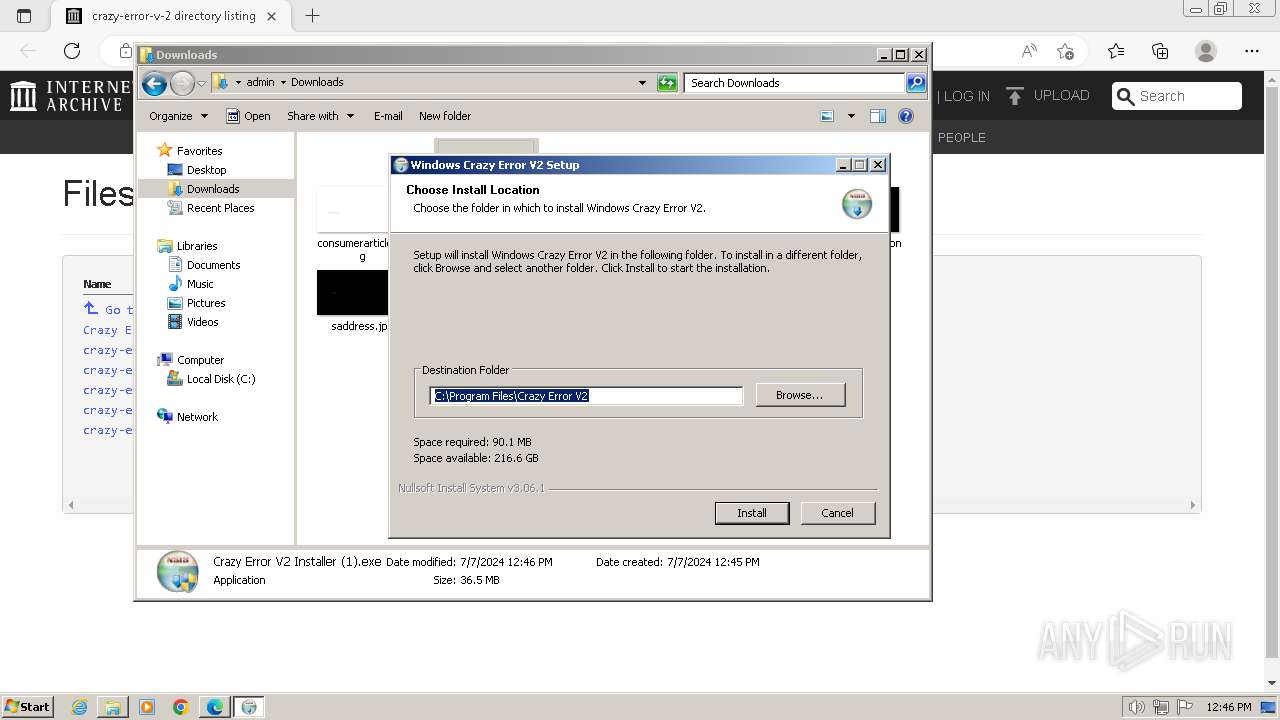The image size is (1280, 720).
Task: Click E-mail in the Explorer toolbar
Action: tap(388, 116)
